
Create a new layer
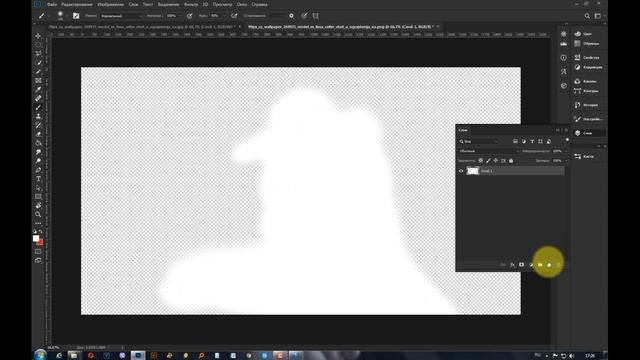549,265
